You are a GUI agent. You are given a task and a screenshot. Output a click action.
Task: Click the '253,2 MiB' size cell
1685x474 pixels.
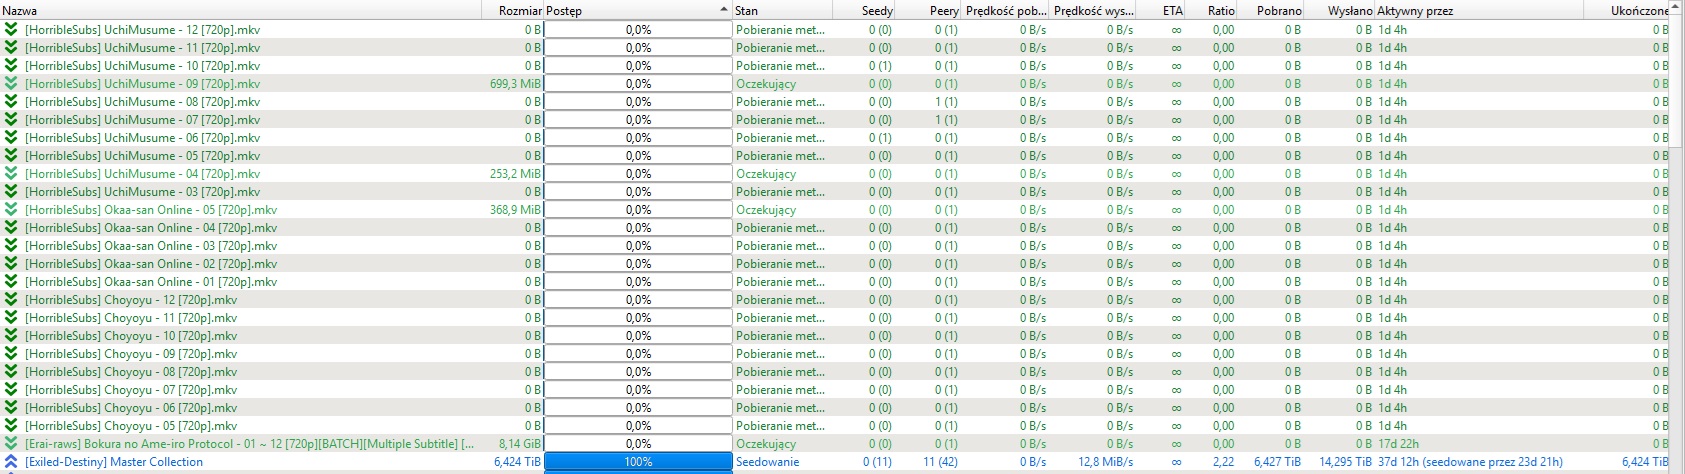[516, 174]
